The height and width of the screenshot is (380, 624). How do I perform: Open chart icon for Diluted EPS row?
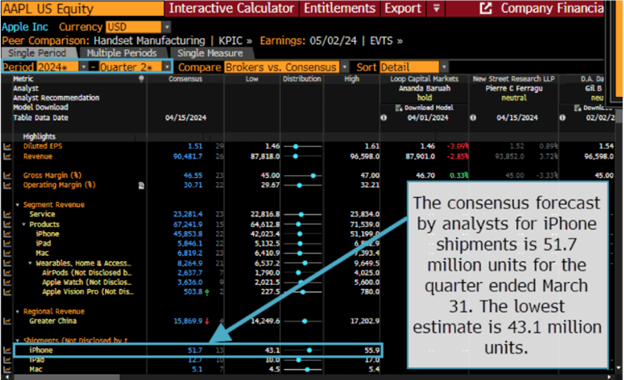pos(7,146)
